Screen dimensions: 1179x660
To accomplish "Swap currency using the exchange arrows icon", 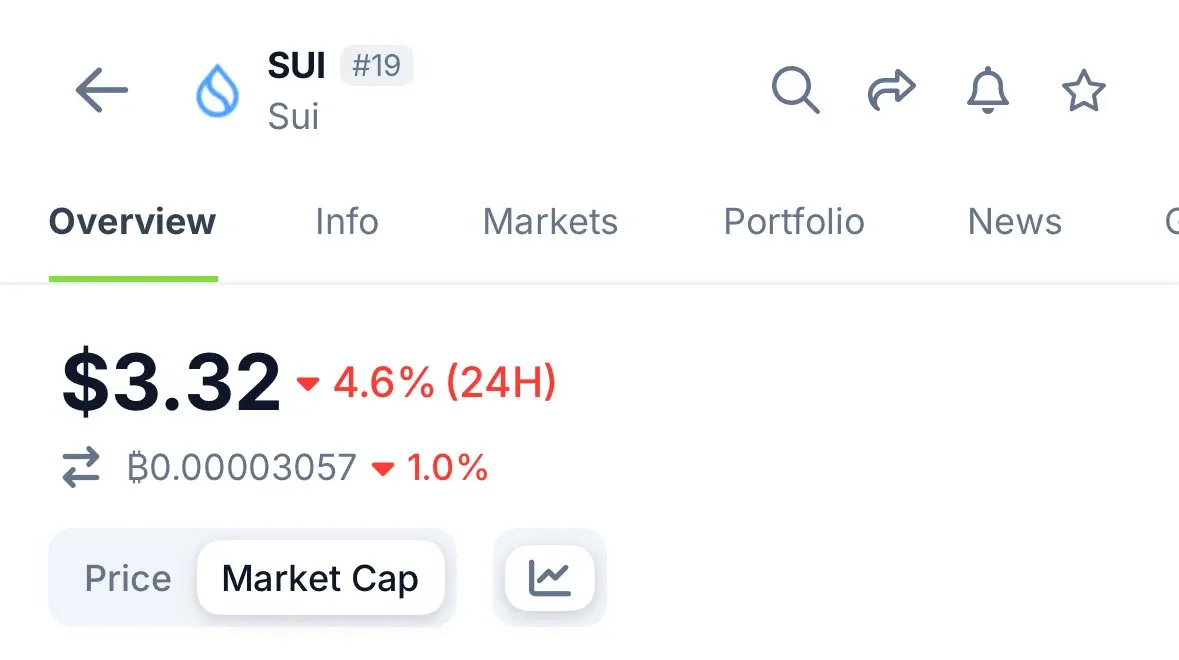I will tap(81, 467).
